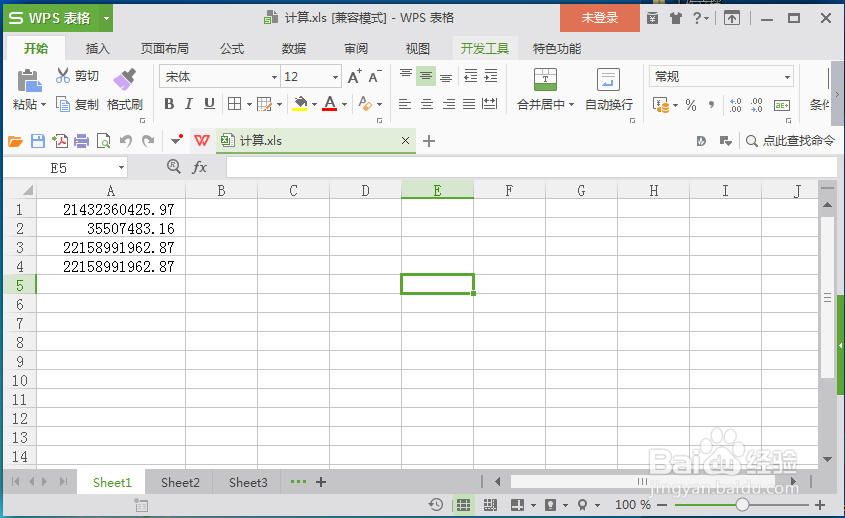Open the 公式 (Formulas) tab
Screen dimensions: 845x518
tap(232, 49)
